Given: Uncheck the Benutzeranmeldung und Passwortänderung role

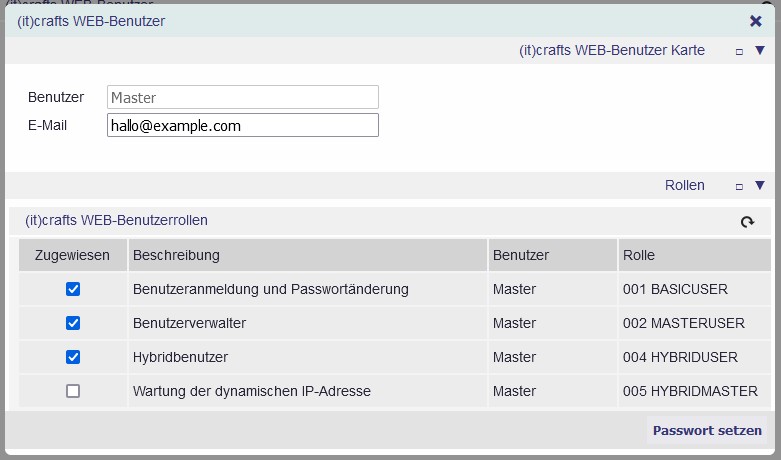Looking at the screenshot, I should coord(73,289).
